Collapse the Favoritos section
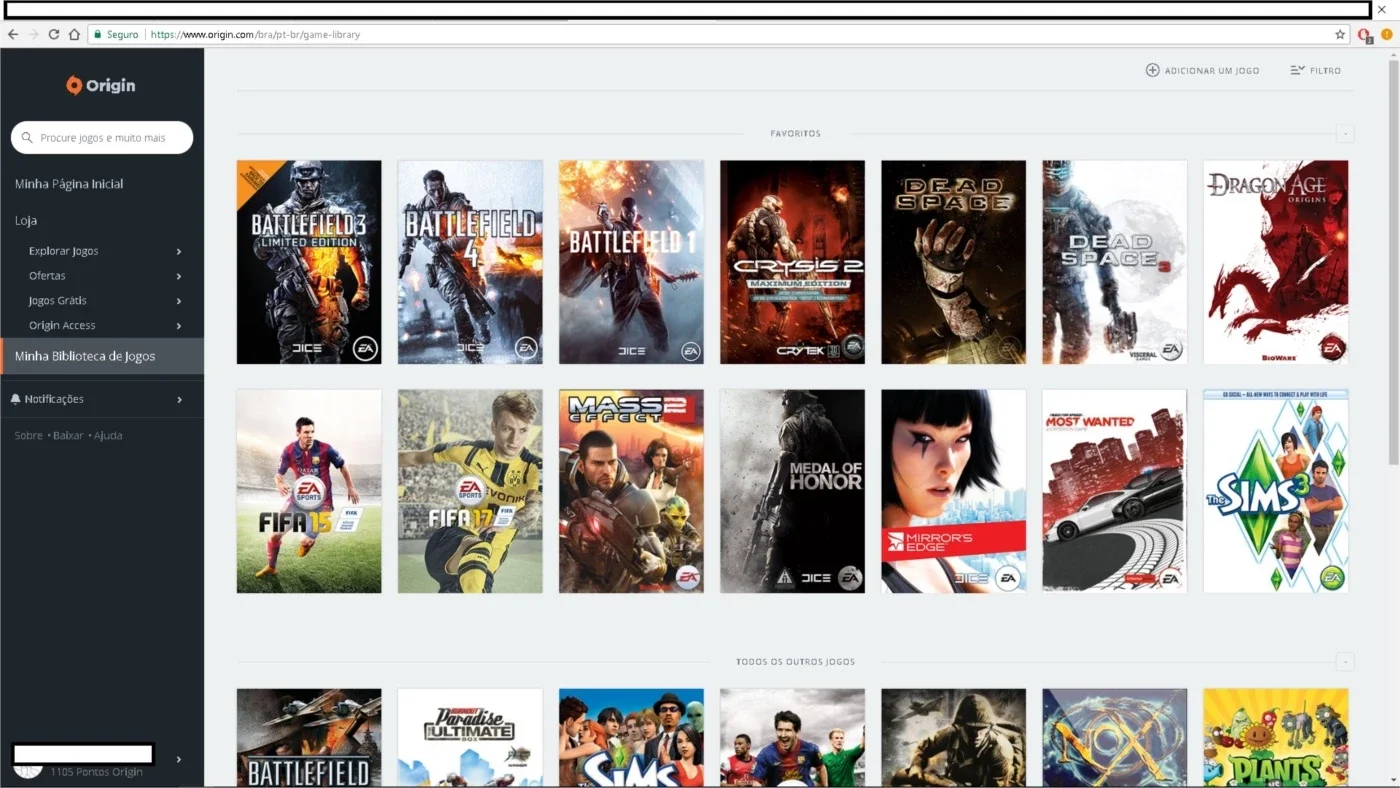1400x788 pixels. [1345, 133]
